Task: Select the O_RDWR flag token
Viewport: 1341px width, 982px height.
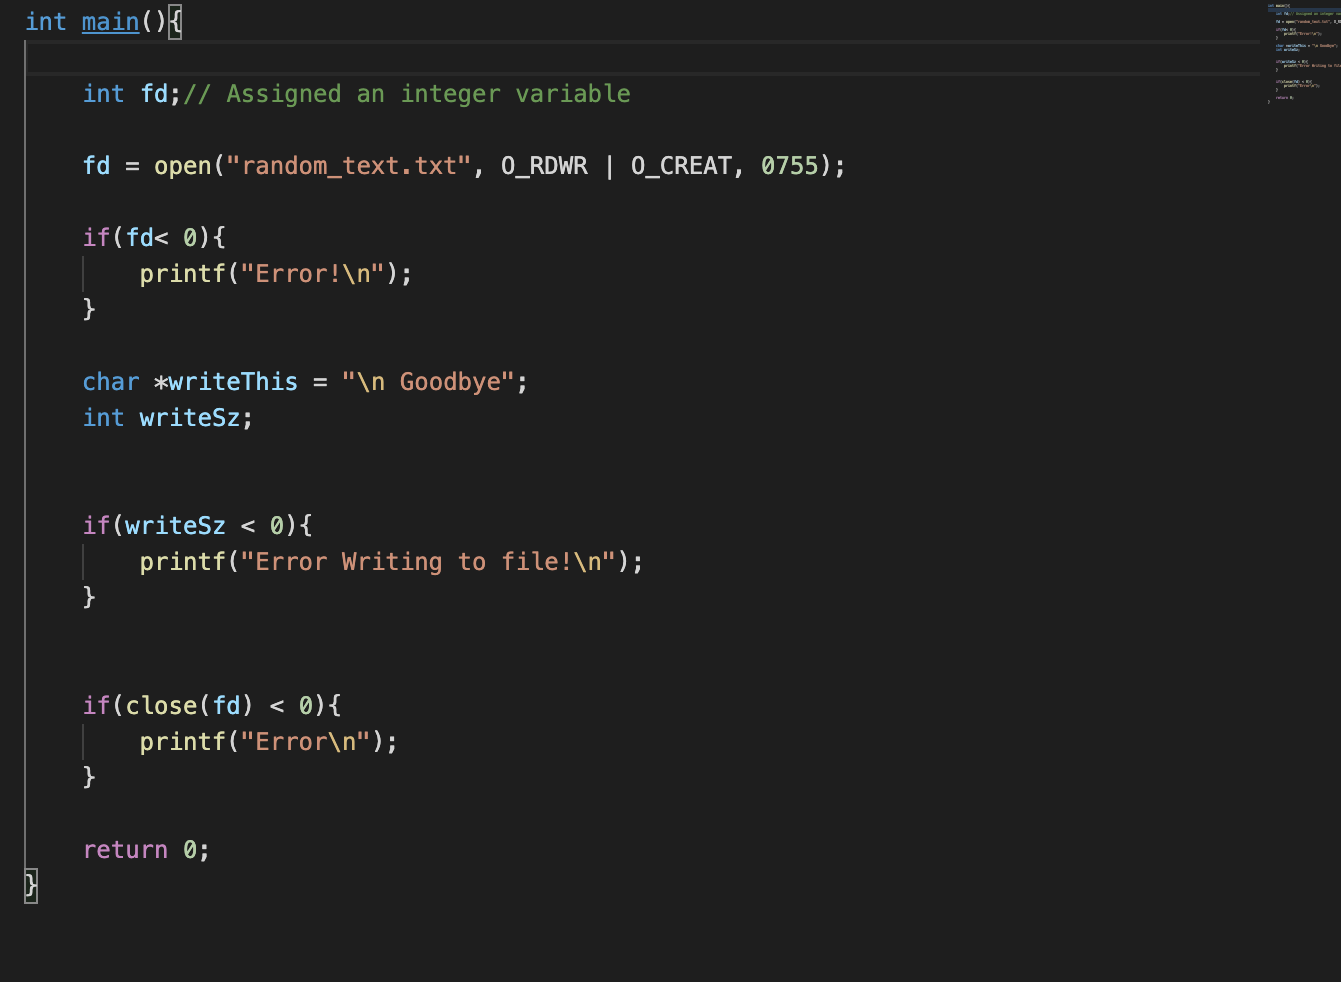Action: point(545,165)
